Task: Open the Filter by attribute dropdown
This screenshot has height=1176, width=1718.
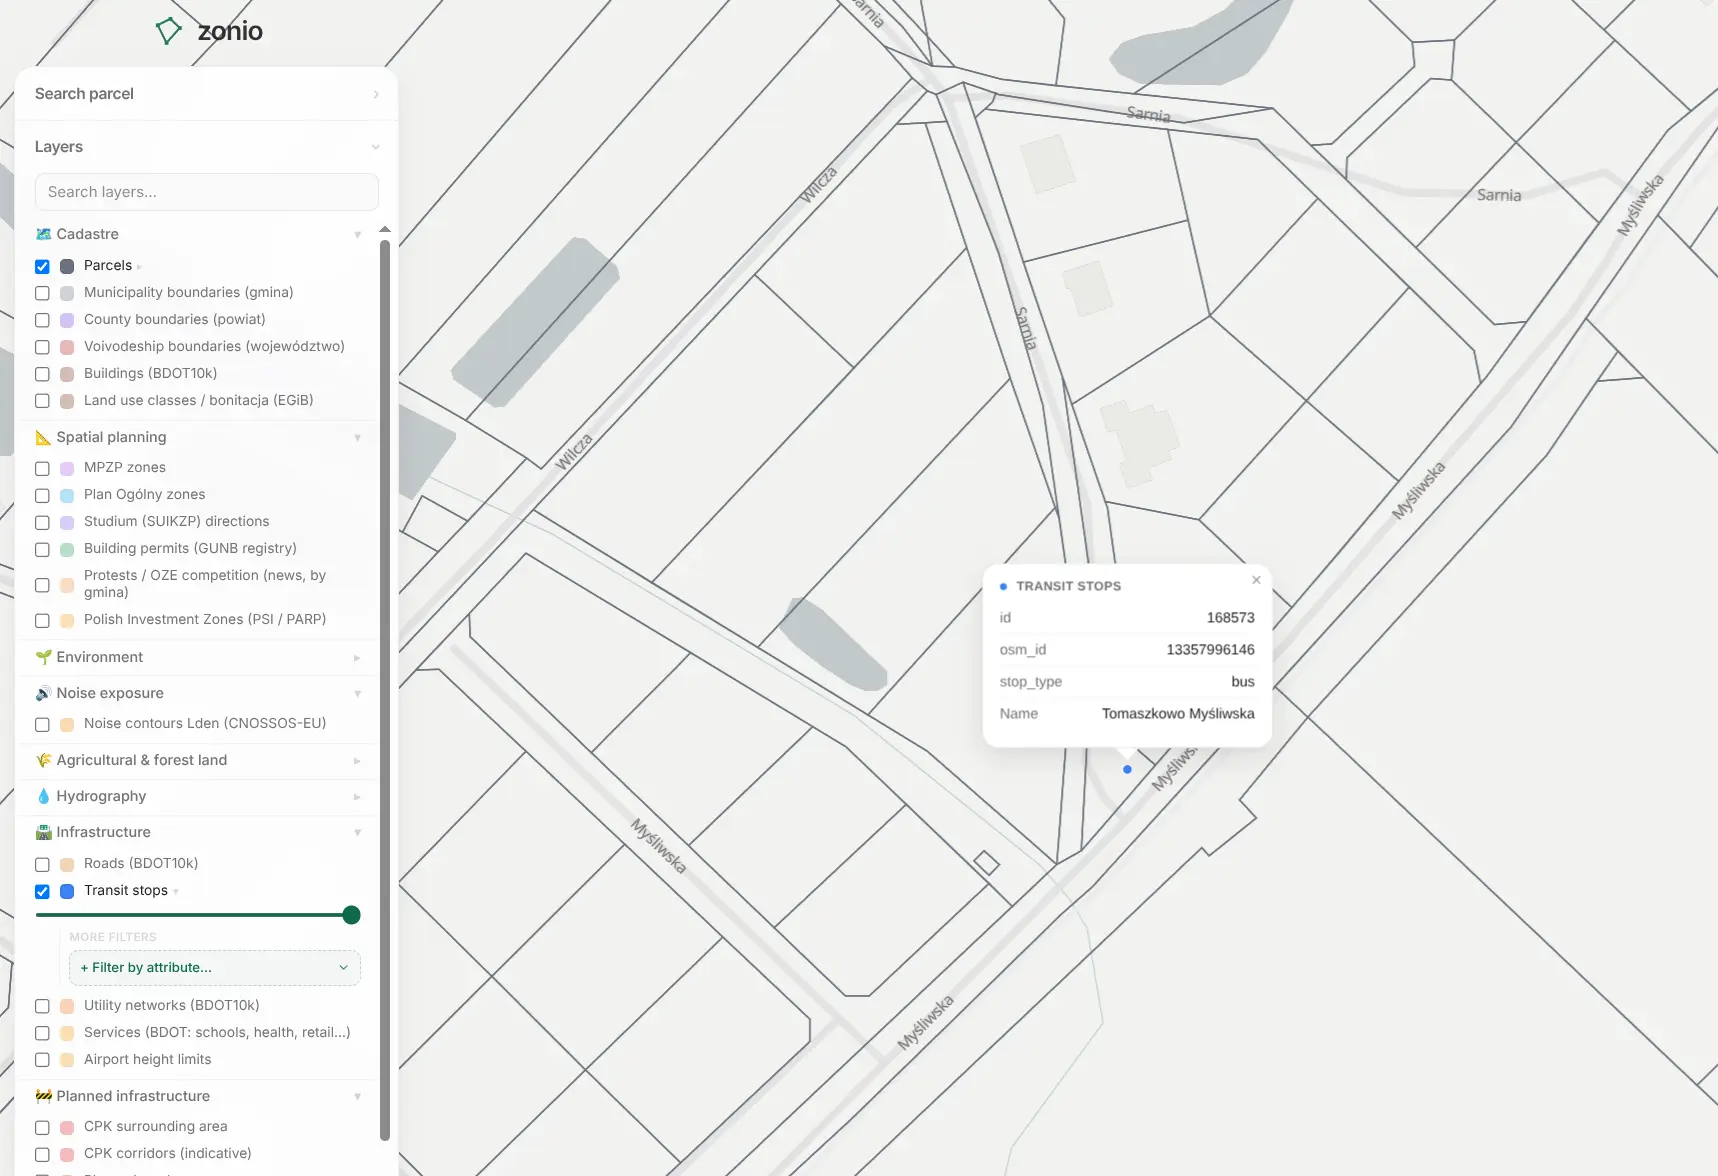Action: point(214,967)
